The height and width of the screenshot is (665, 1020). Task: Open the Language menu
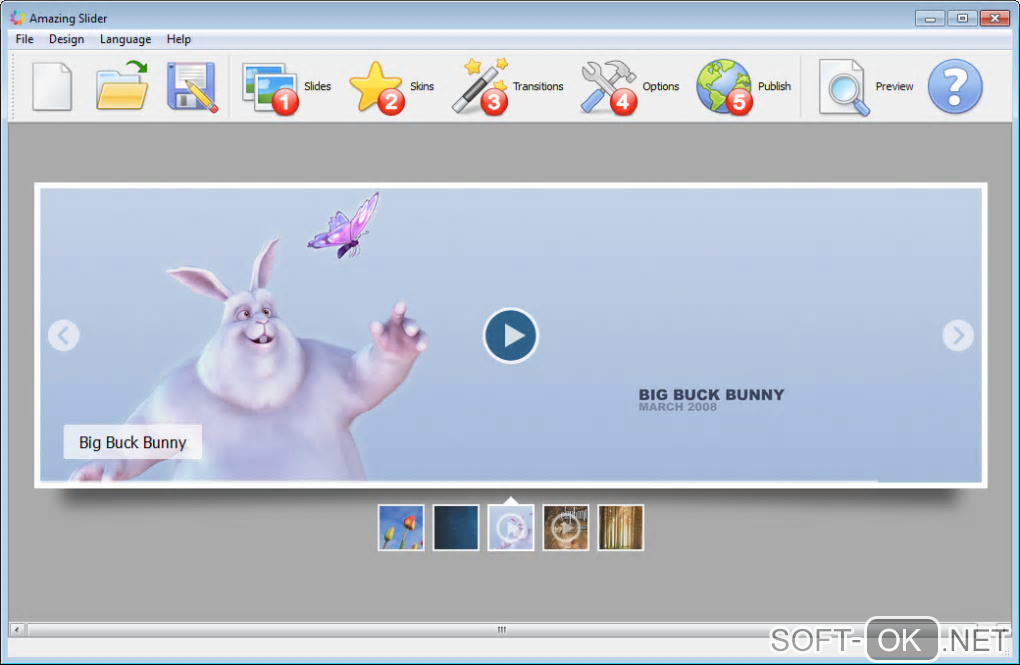125,39
